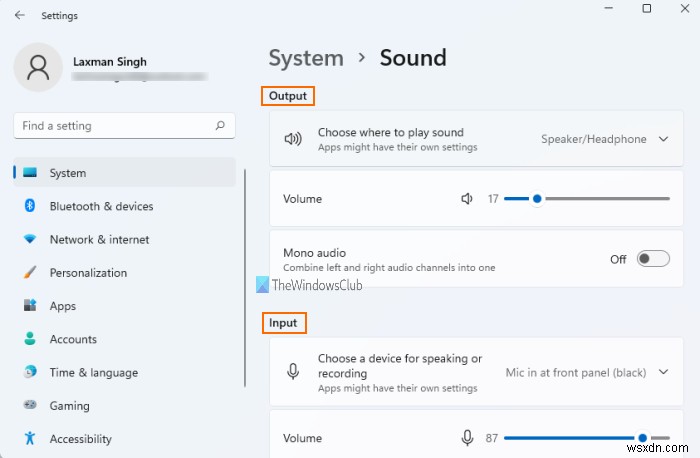700x458 pixels.
Task: Expand the Speaker/Headphone output device chevron
Action: (x=664, y=139)
